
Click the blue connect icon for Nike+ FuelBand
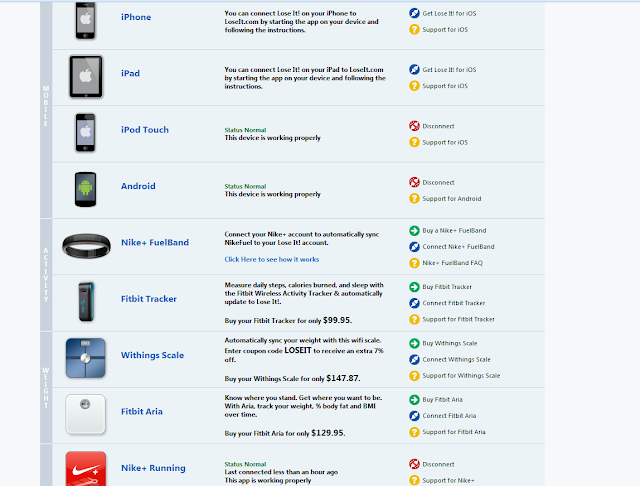[414, 246]
